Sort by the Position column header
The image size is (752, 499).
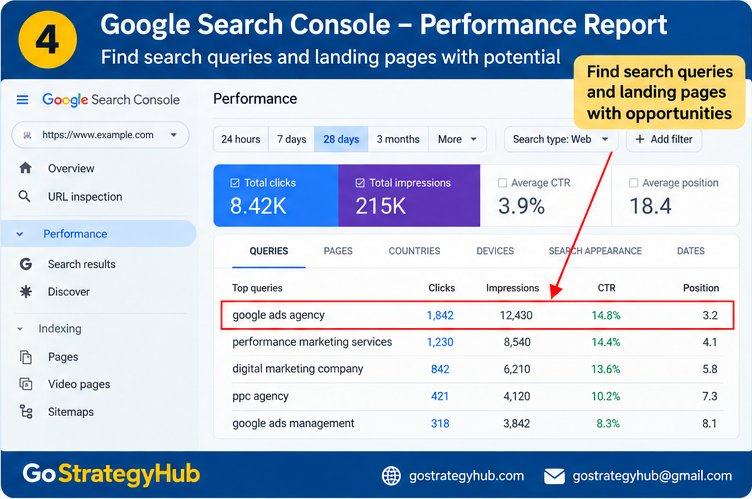tap(701, 288)
